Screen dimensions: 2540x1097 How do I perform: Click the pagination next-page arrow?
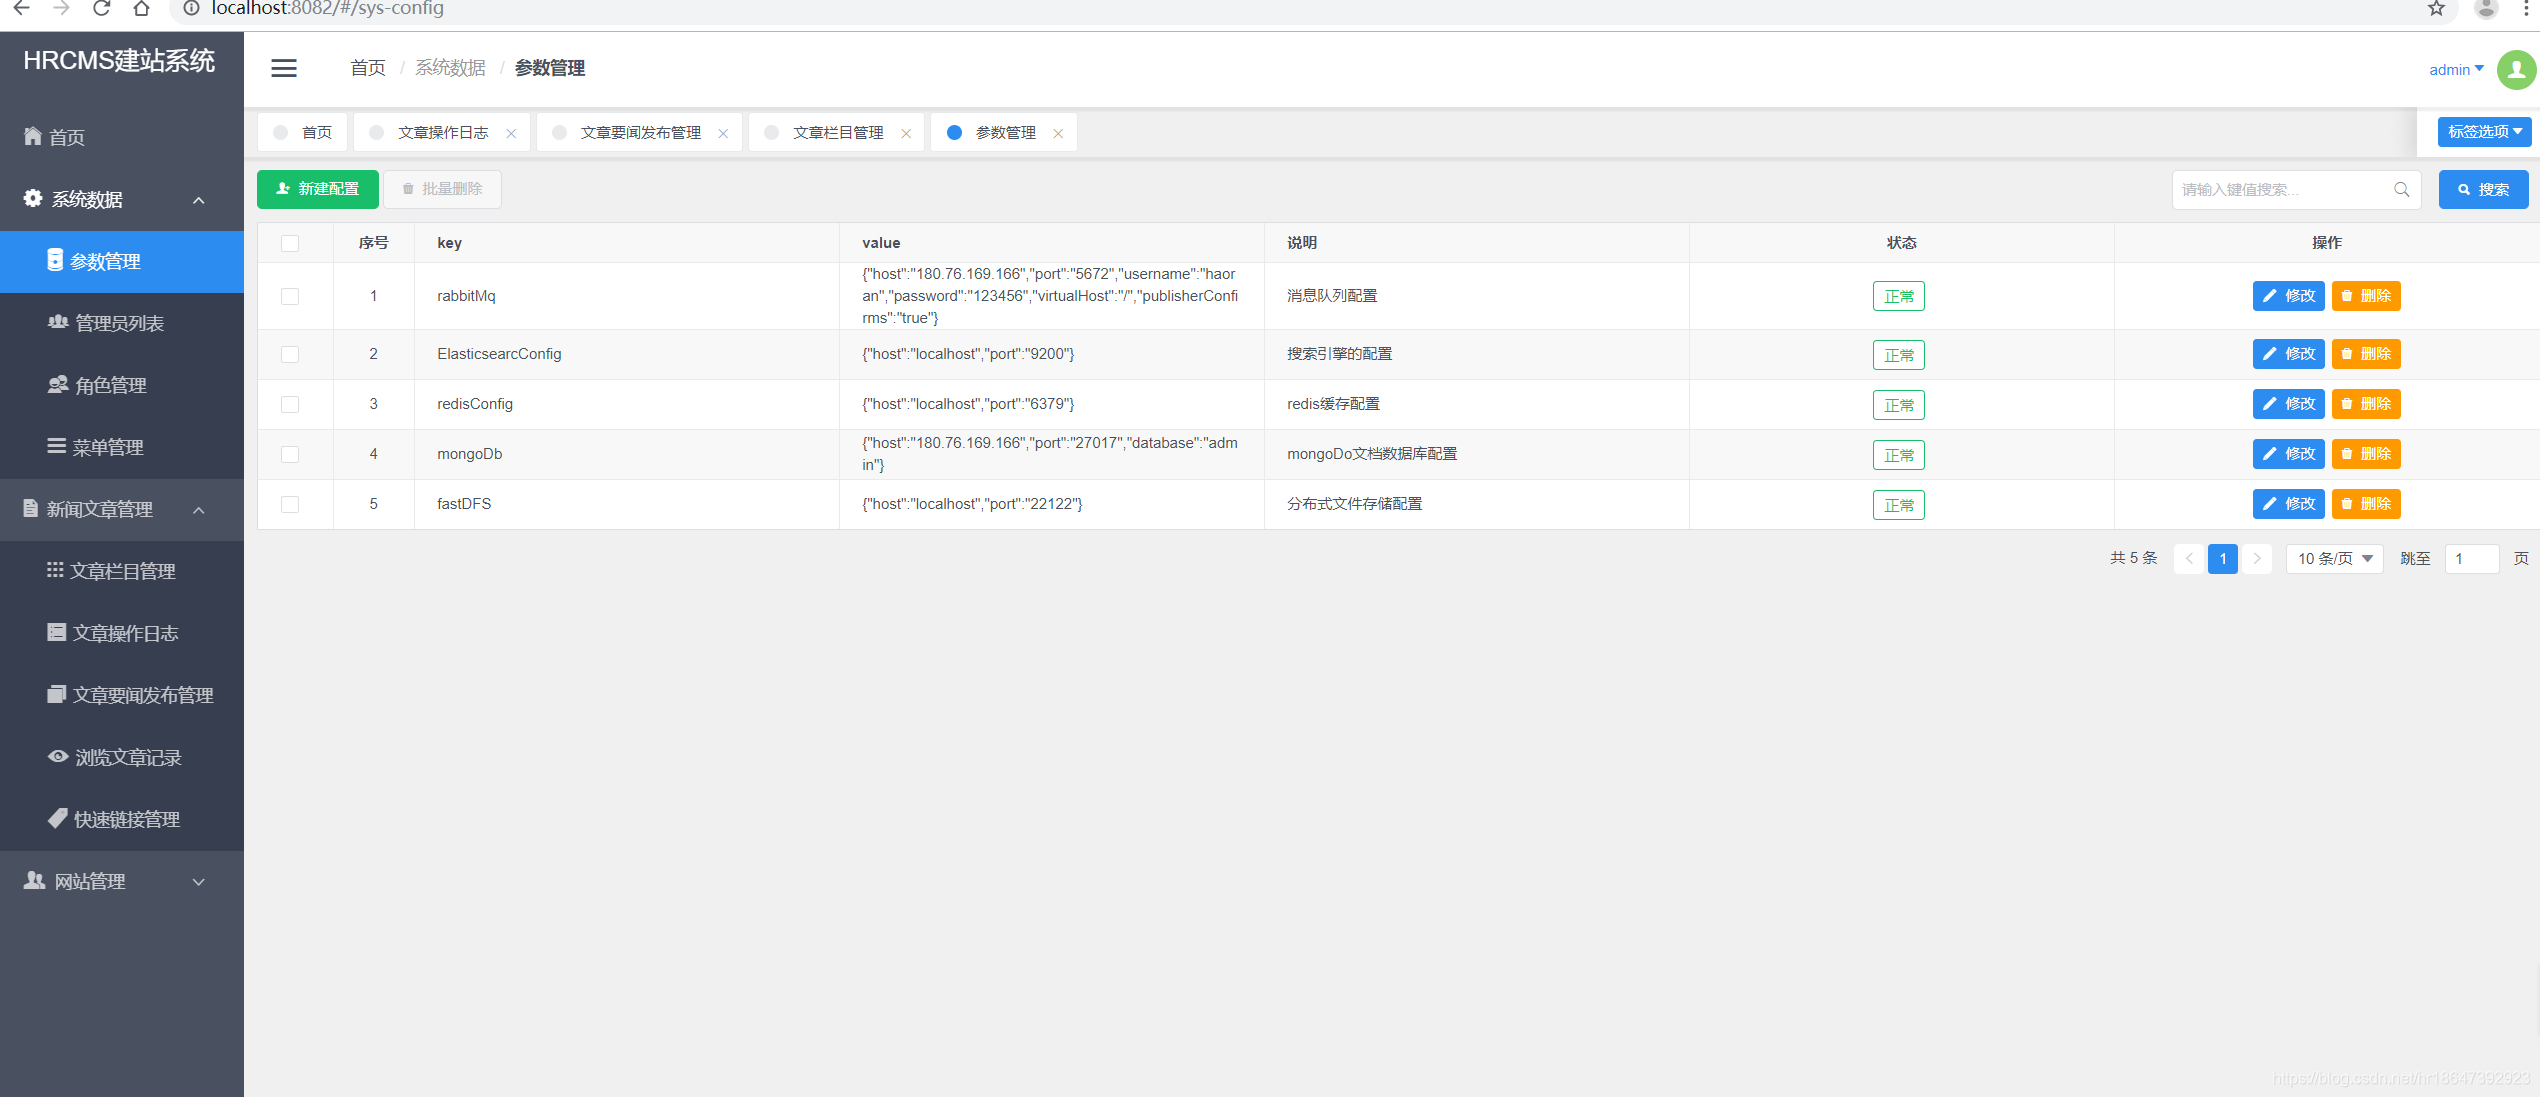point(2257,559)
